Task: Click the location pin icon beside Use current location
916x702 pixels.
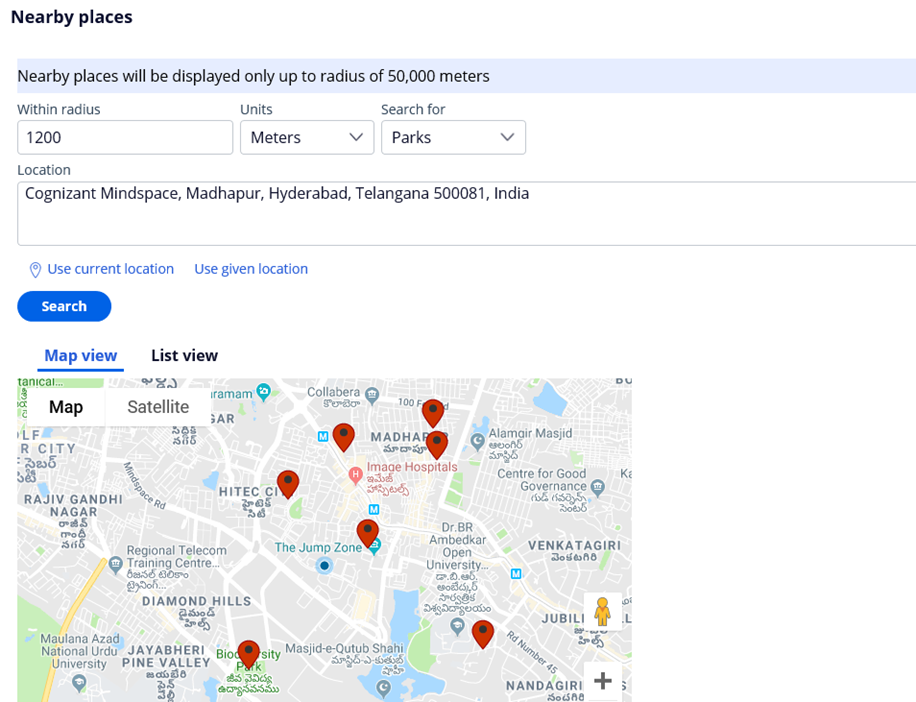Action: coord(35,269)
